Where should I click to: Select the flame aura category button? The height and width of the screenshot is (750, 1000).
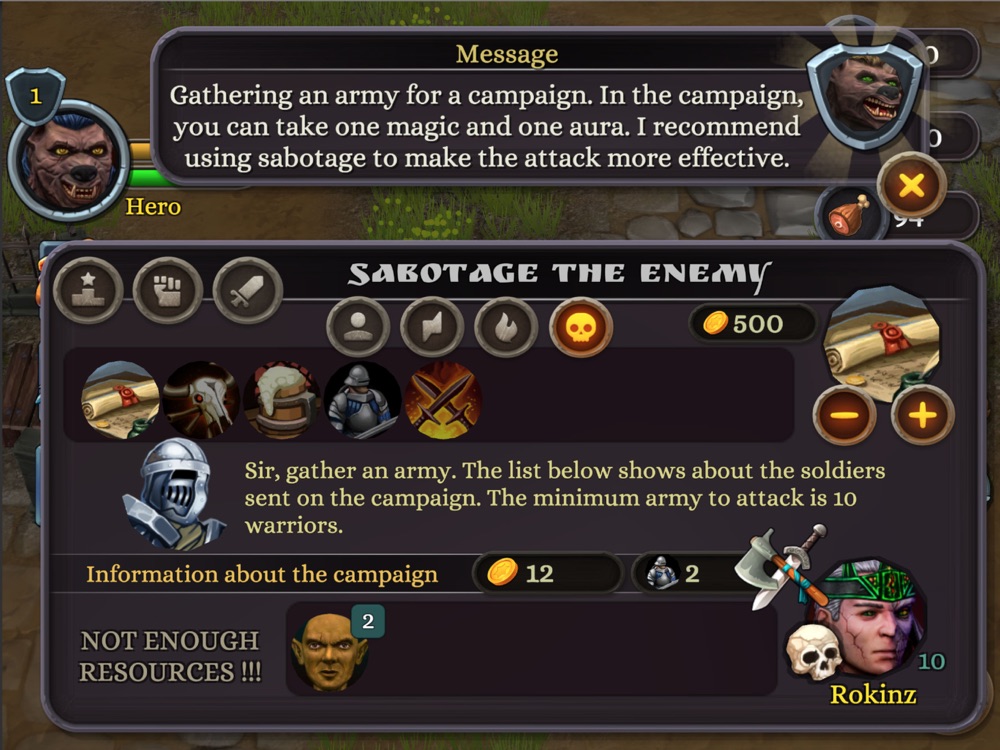(506, 327)
